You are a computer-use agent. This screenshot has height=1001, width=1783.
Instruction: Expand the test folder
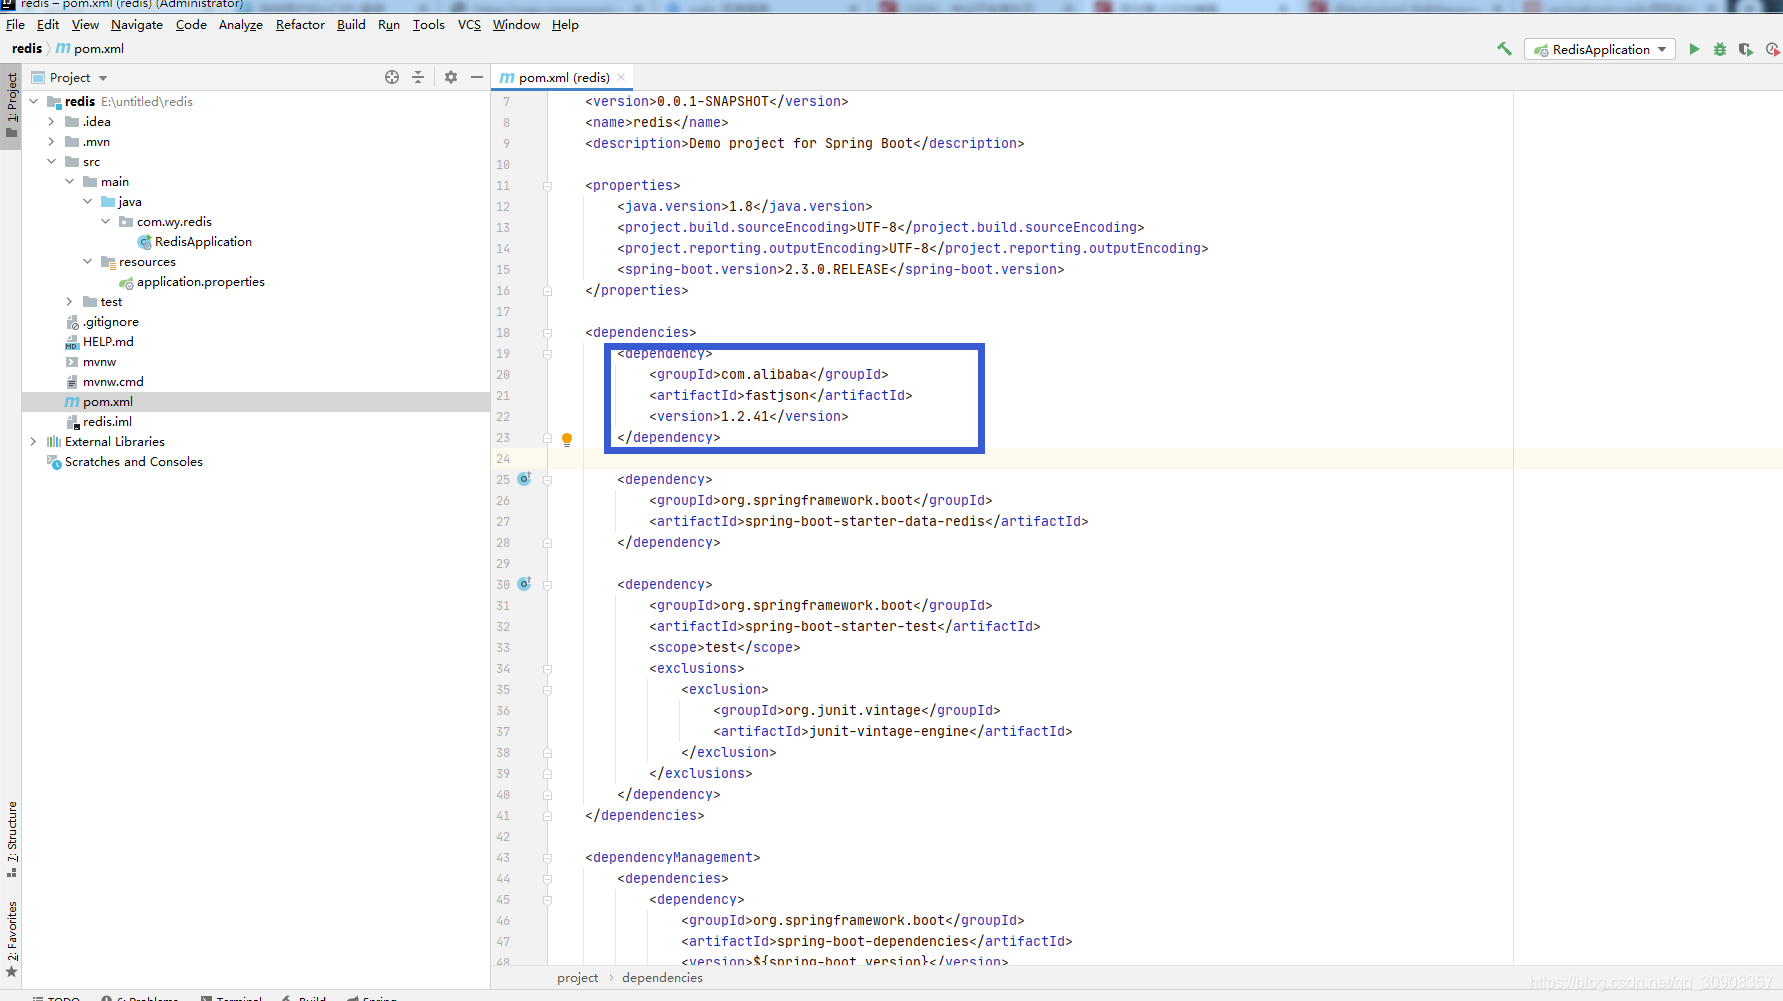point(70,301)
